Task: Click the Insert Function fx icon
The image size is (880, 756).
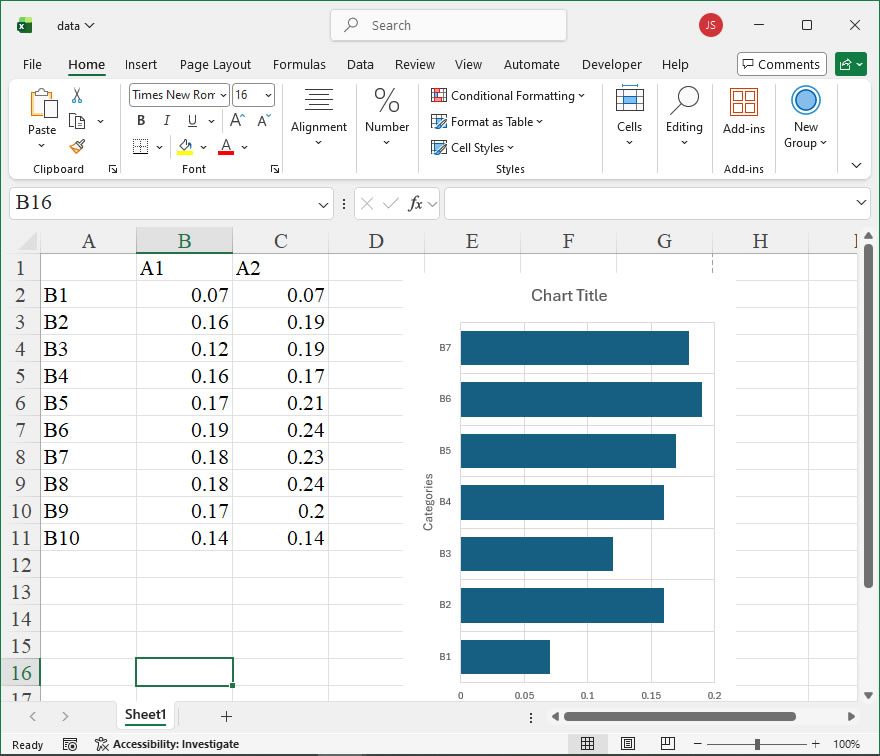Action: click(416, 203)
